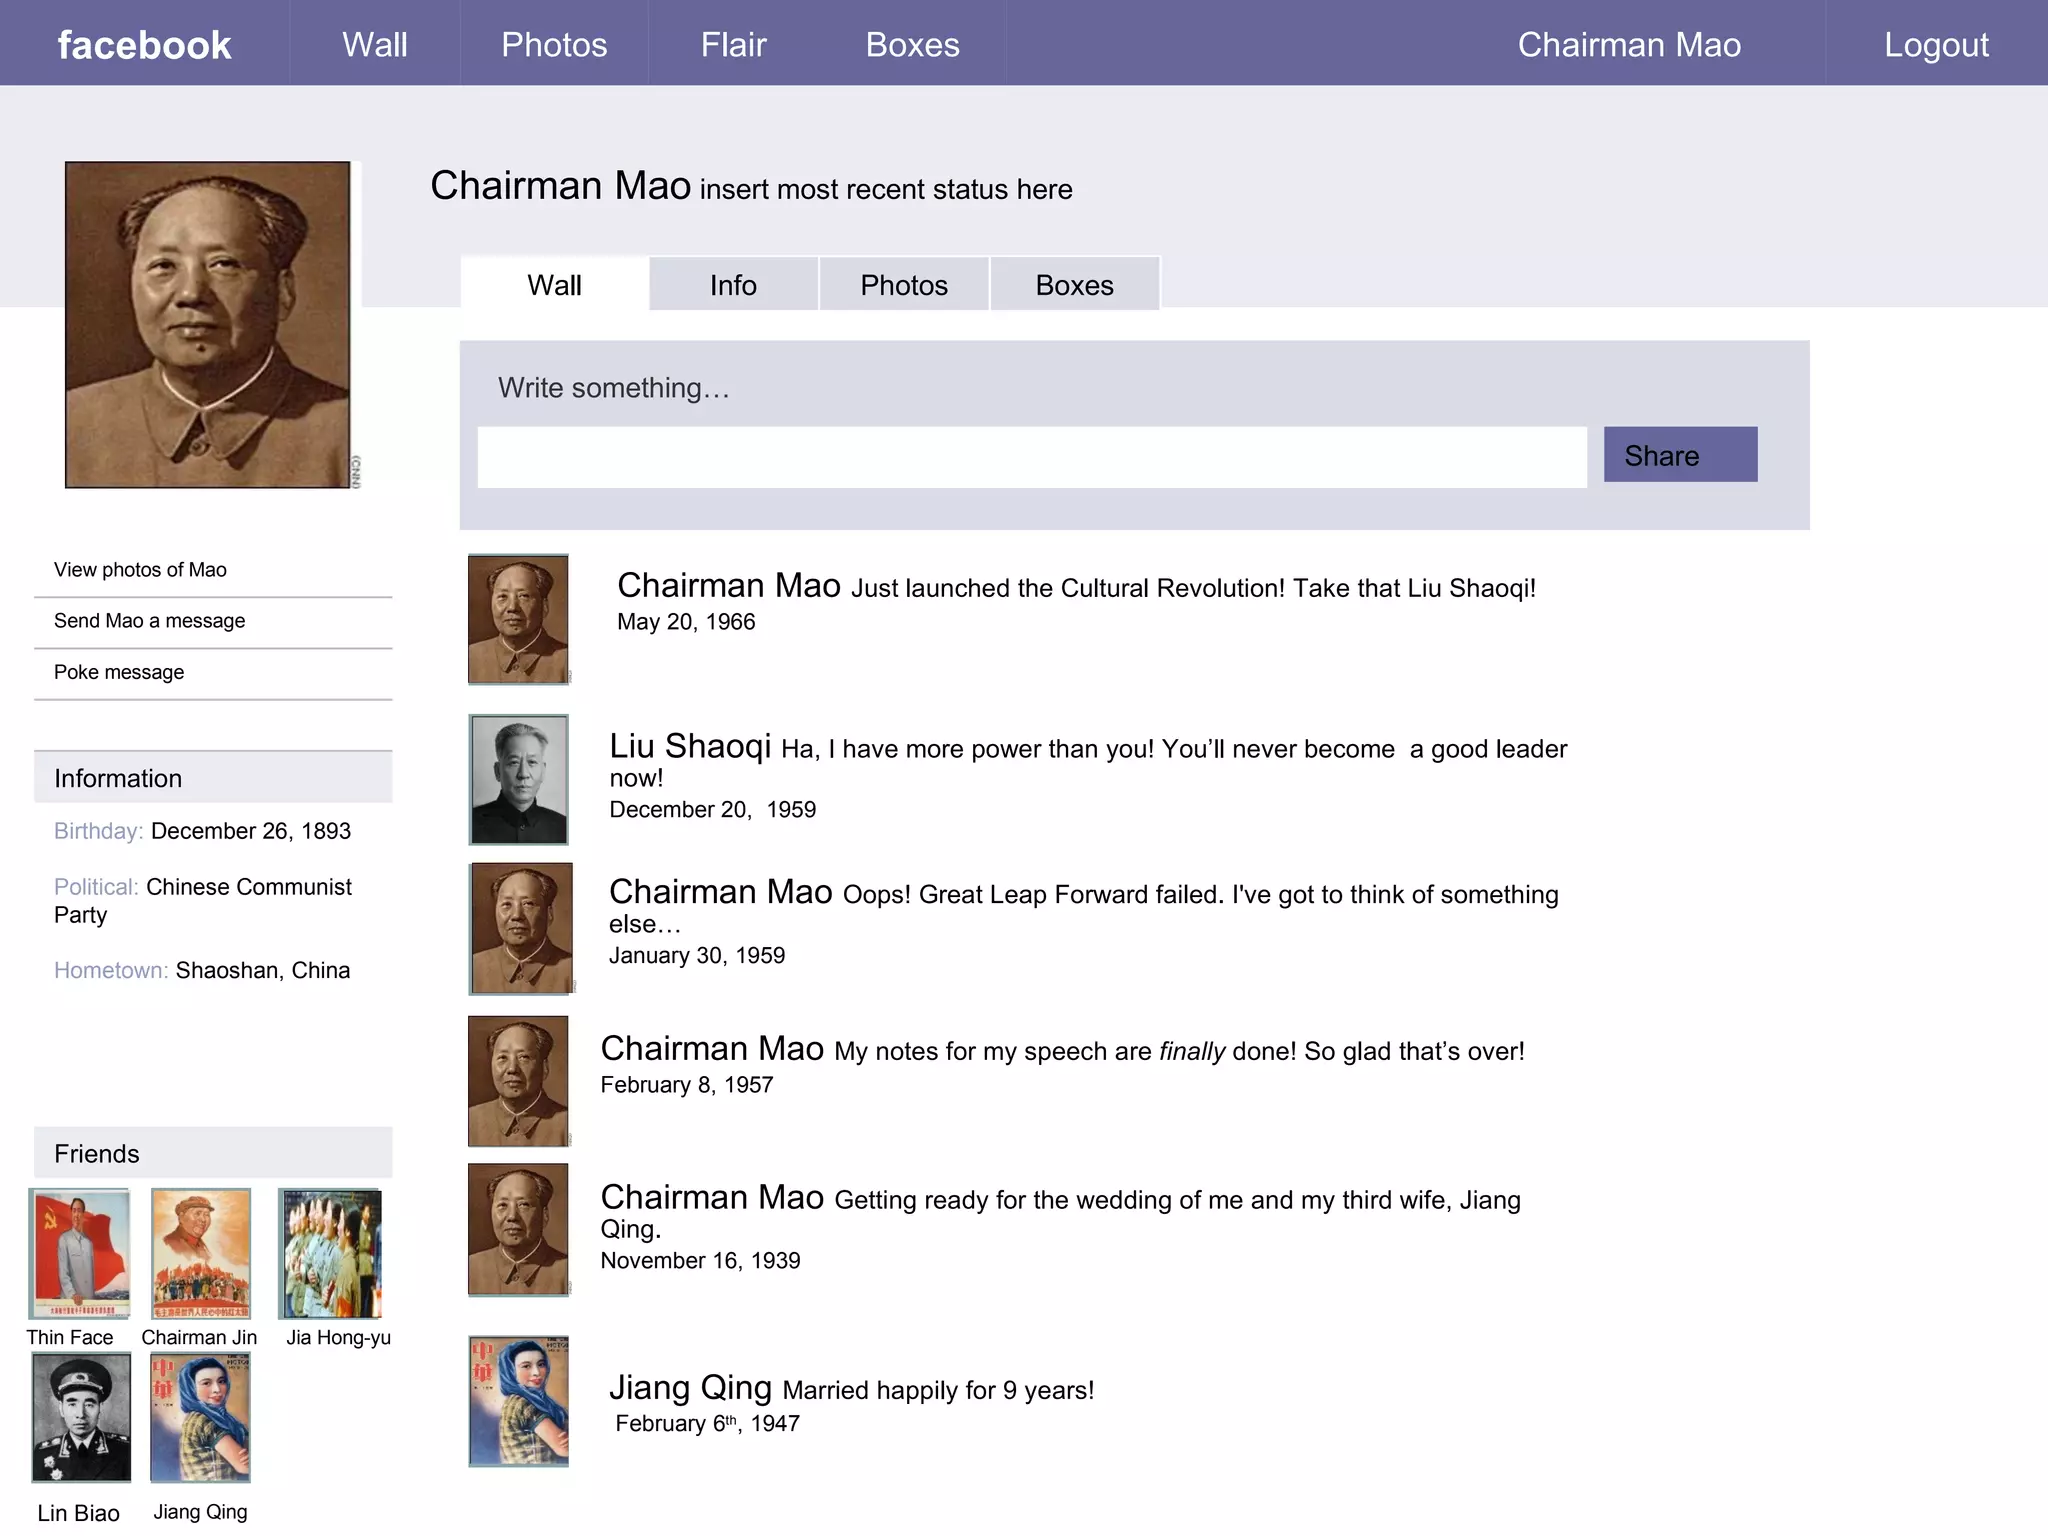Click Logout in the header
The width and height of the screenshot is (2048, 1536).
(x=1936, y=45)
